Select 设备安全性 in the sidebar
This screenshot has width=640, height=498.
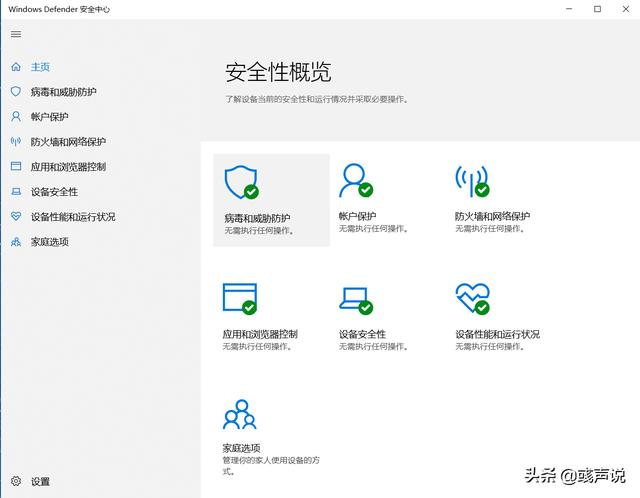click(54, 192)
